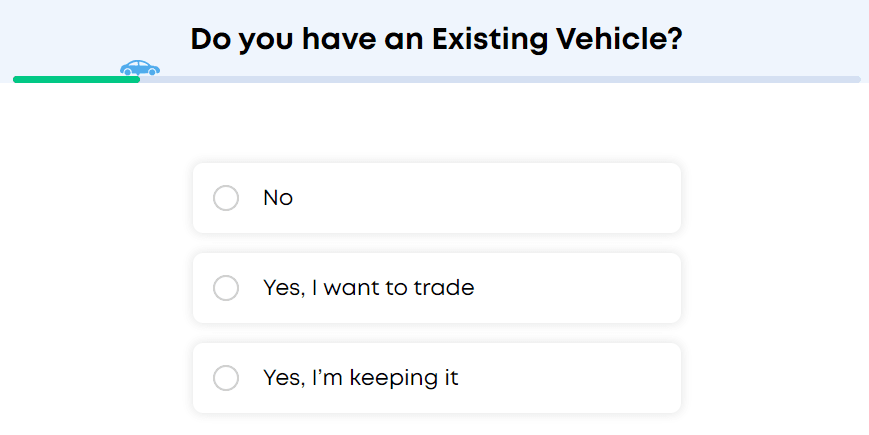Click the "Yes, I want to trade" label text
869x435 pixels.
coord(368,288)
